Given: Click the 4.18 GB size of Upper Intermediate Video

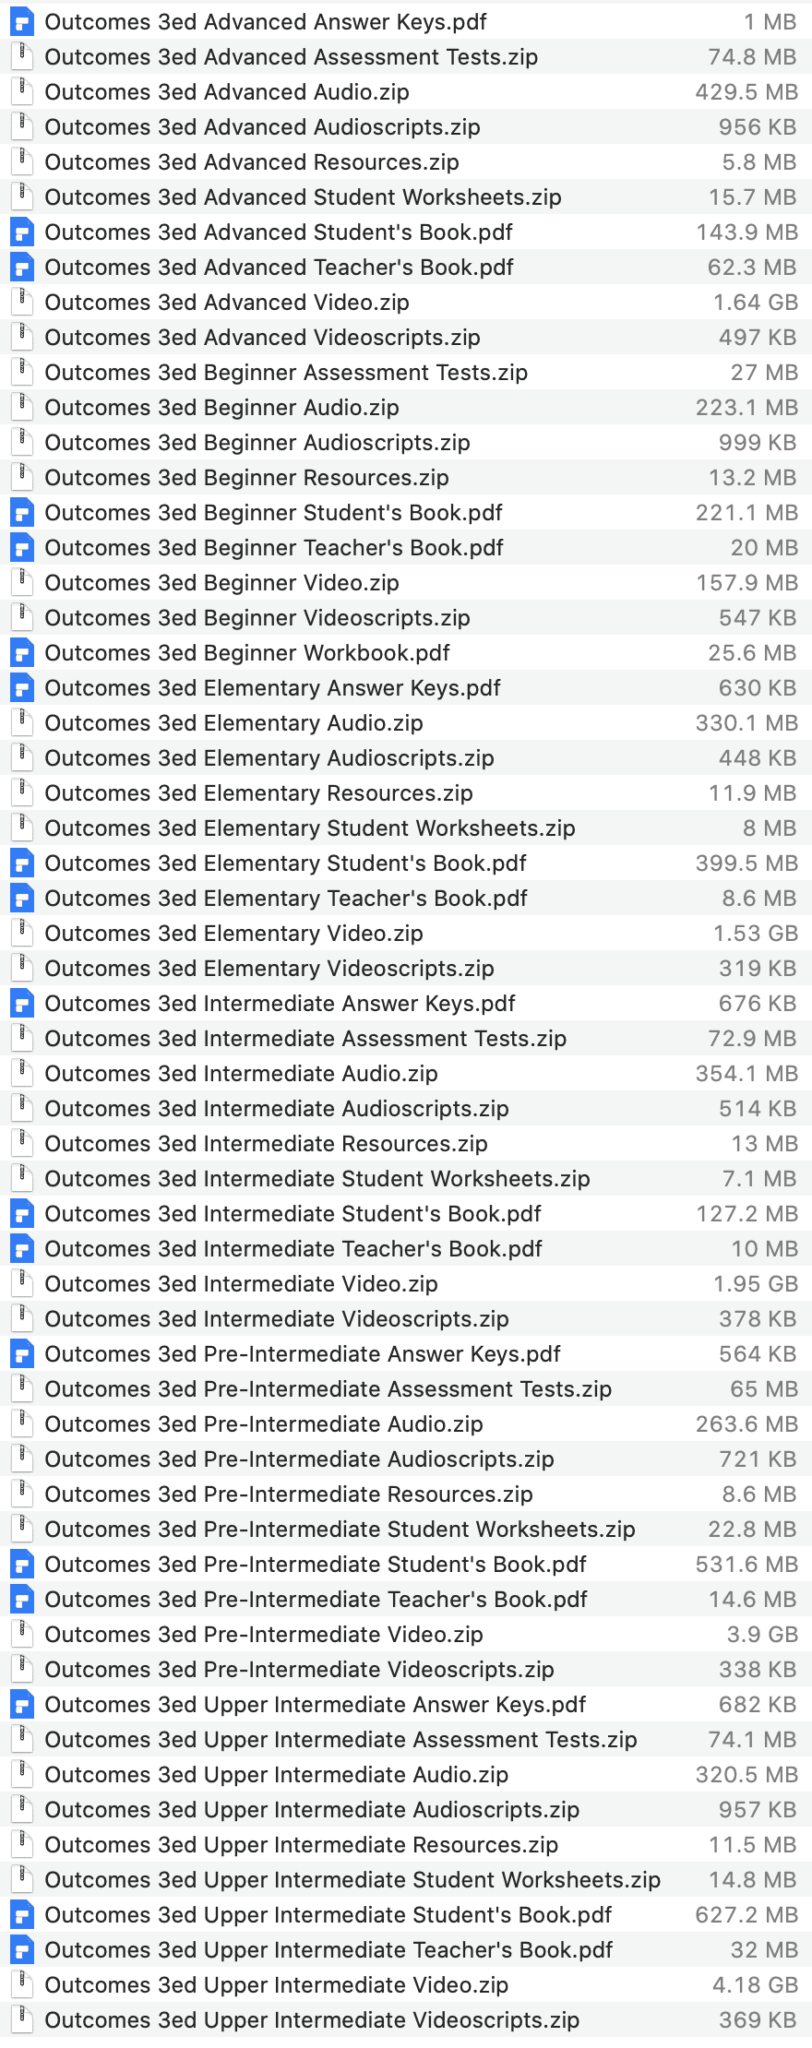Looking at the screenshot, I should (755, 1985).
